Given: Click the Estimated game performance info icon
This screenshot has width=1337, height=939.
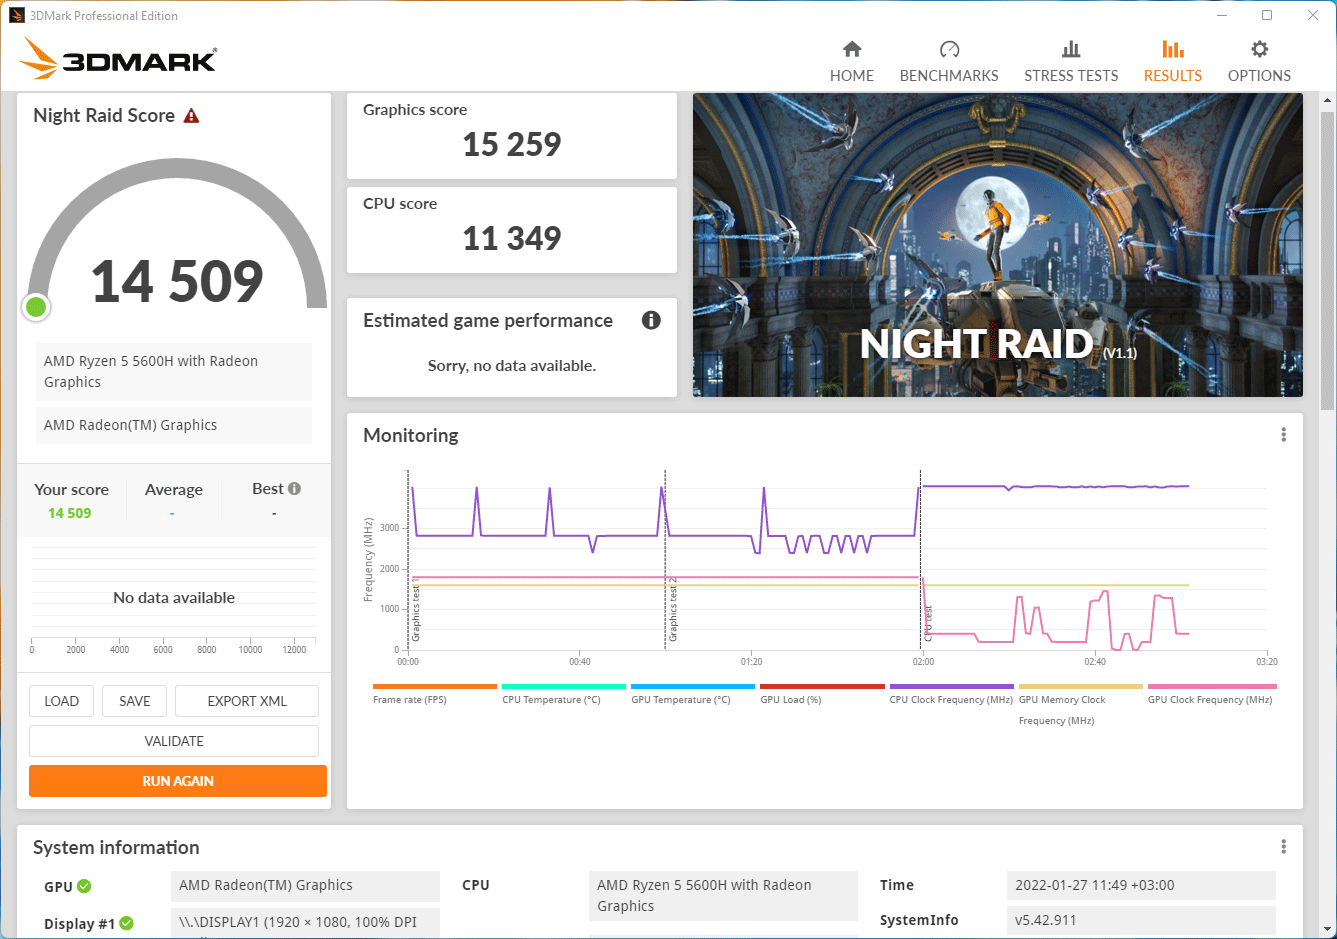Looking at the screenshot, I should [x=651, y=320].
